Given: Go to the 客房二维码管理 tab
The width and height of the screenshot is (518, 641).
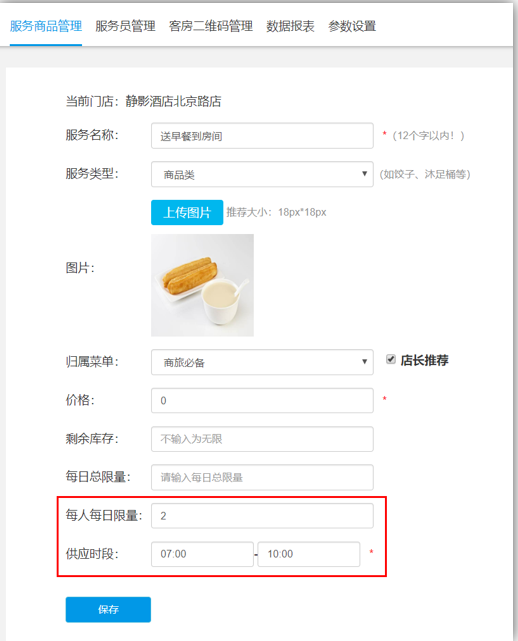Looking at the screenshot, I should click(211, 27).
